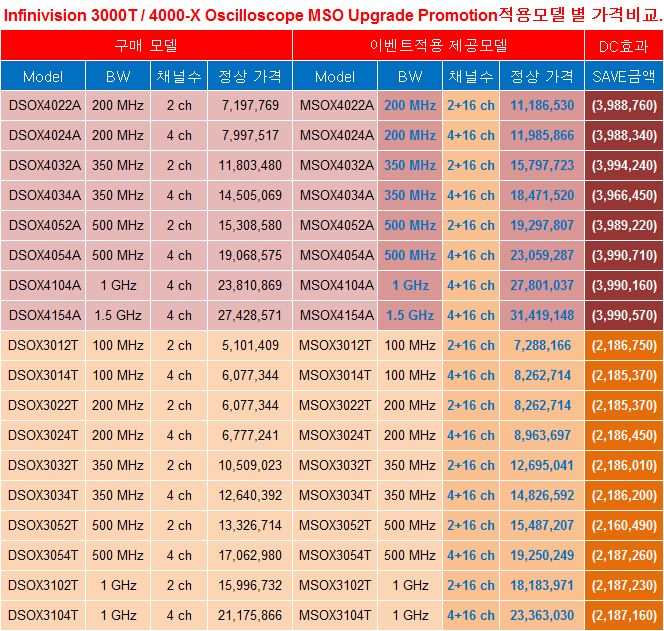This screenshot has width=664, height=631.
Task: Click save amount (2,160,490)
Action: point(624,526)
